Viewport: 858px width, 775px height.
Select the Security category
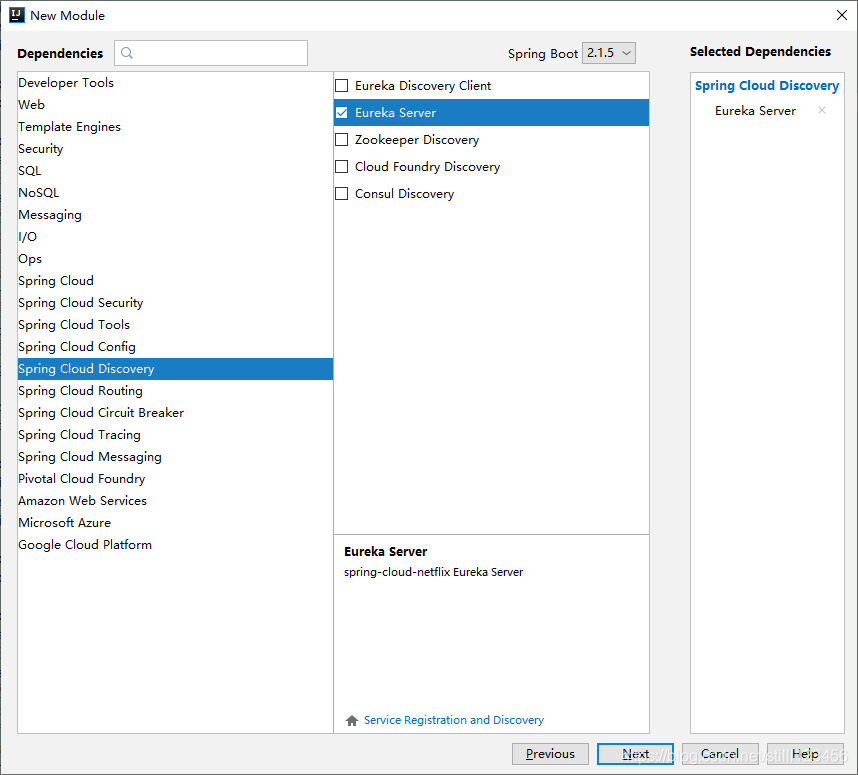[x=175, y=149]
